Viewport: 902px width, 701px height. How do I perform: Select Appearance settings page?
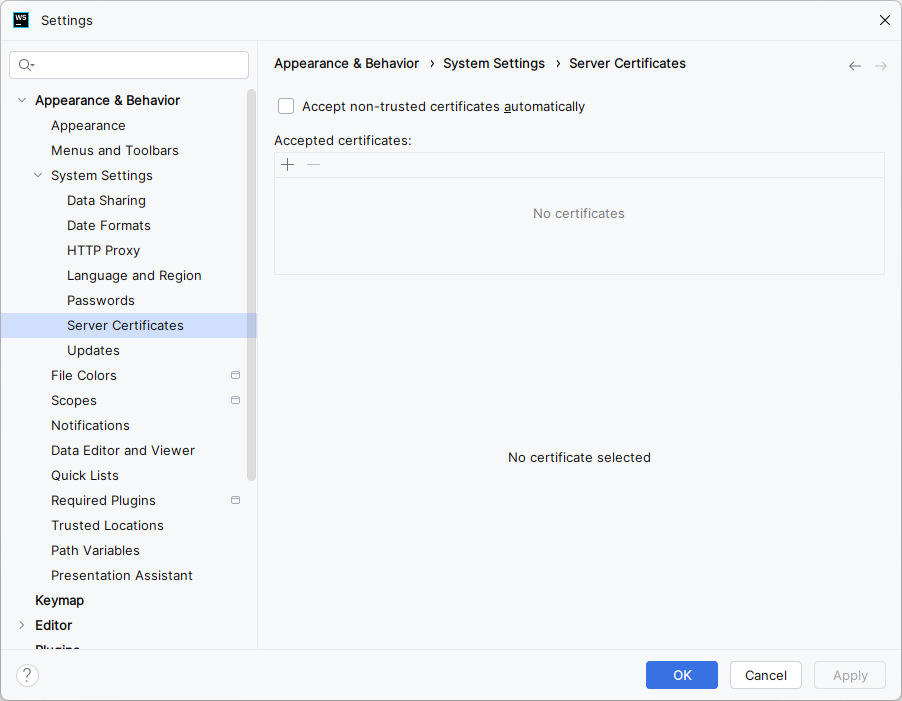tap(88, 125)
